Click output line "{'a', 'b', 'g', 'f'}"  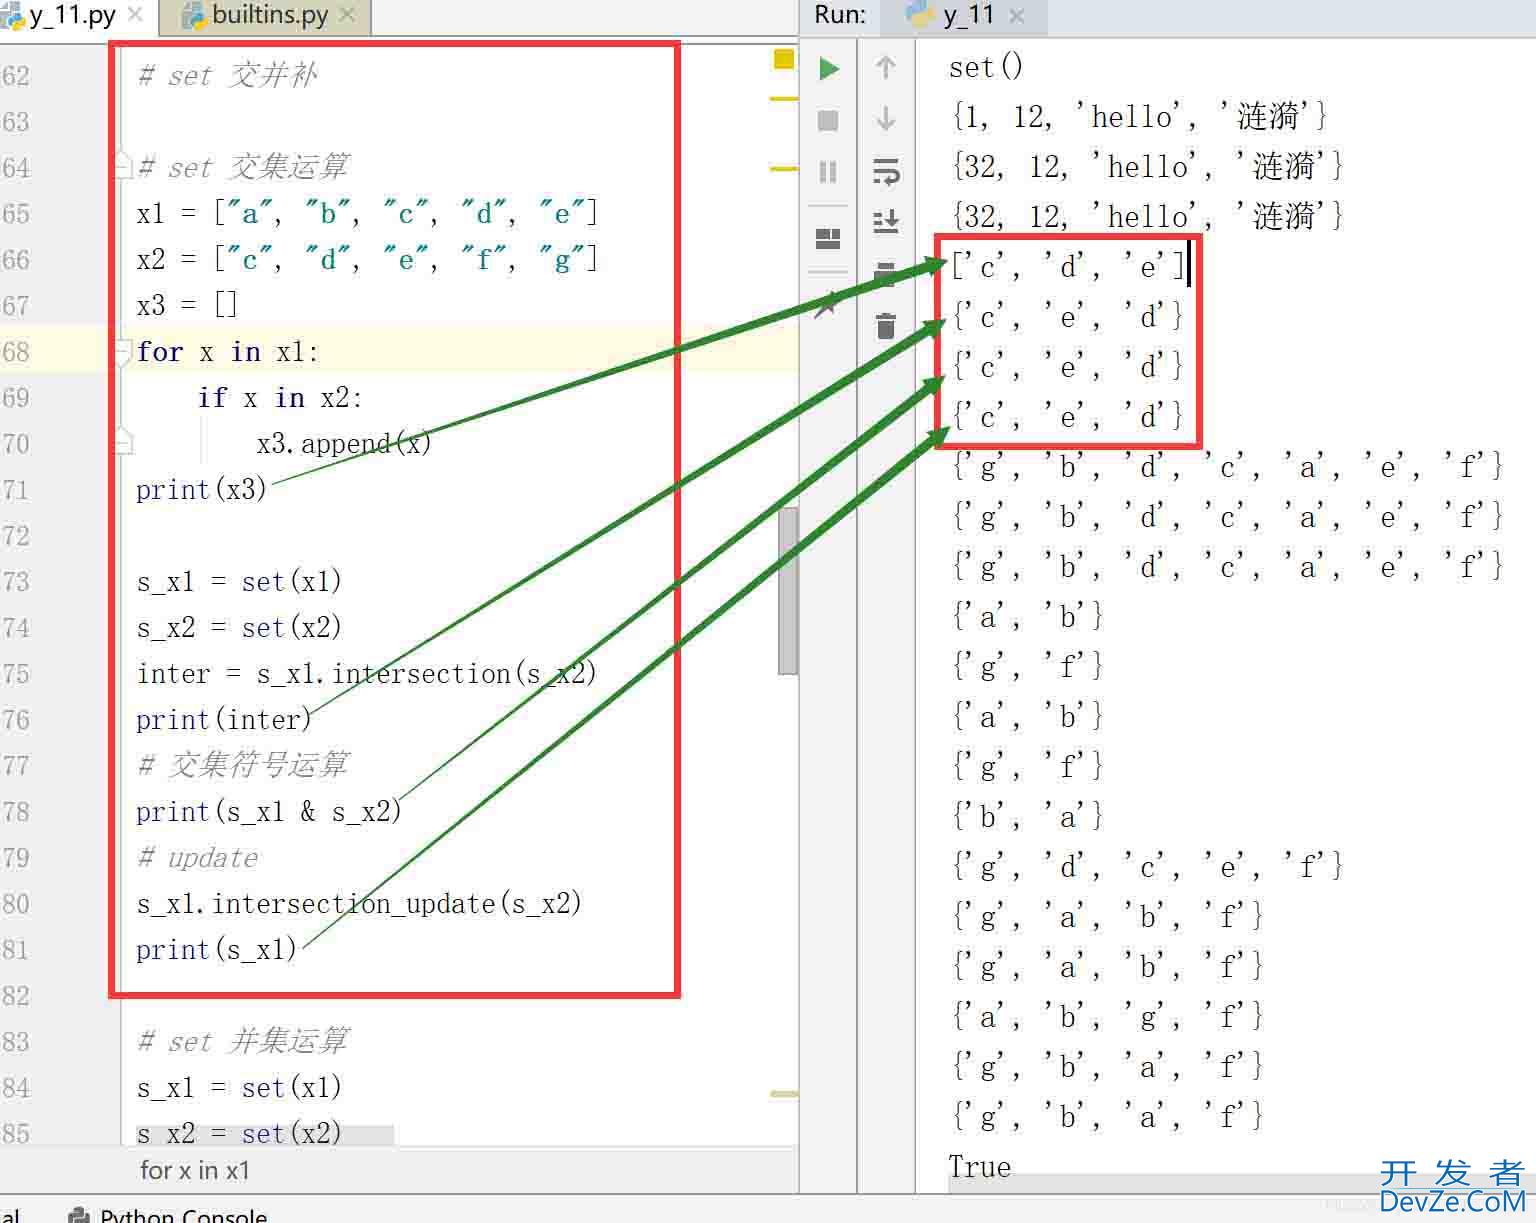tap(1107, 1017)
